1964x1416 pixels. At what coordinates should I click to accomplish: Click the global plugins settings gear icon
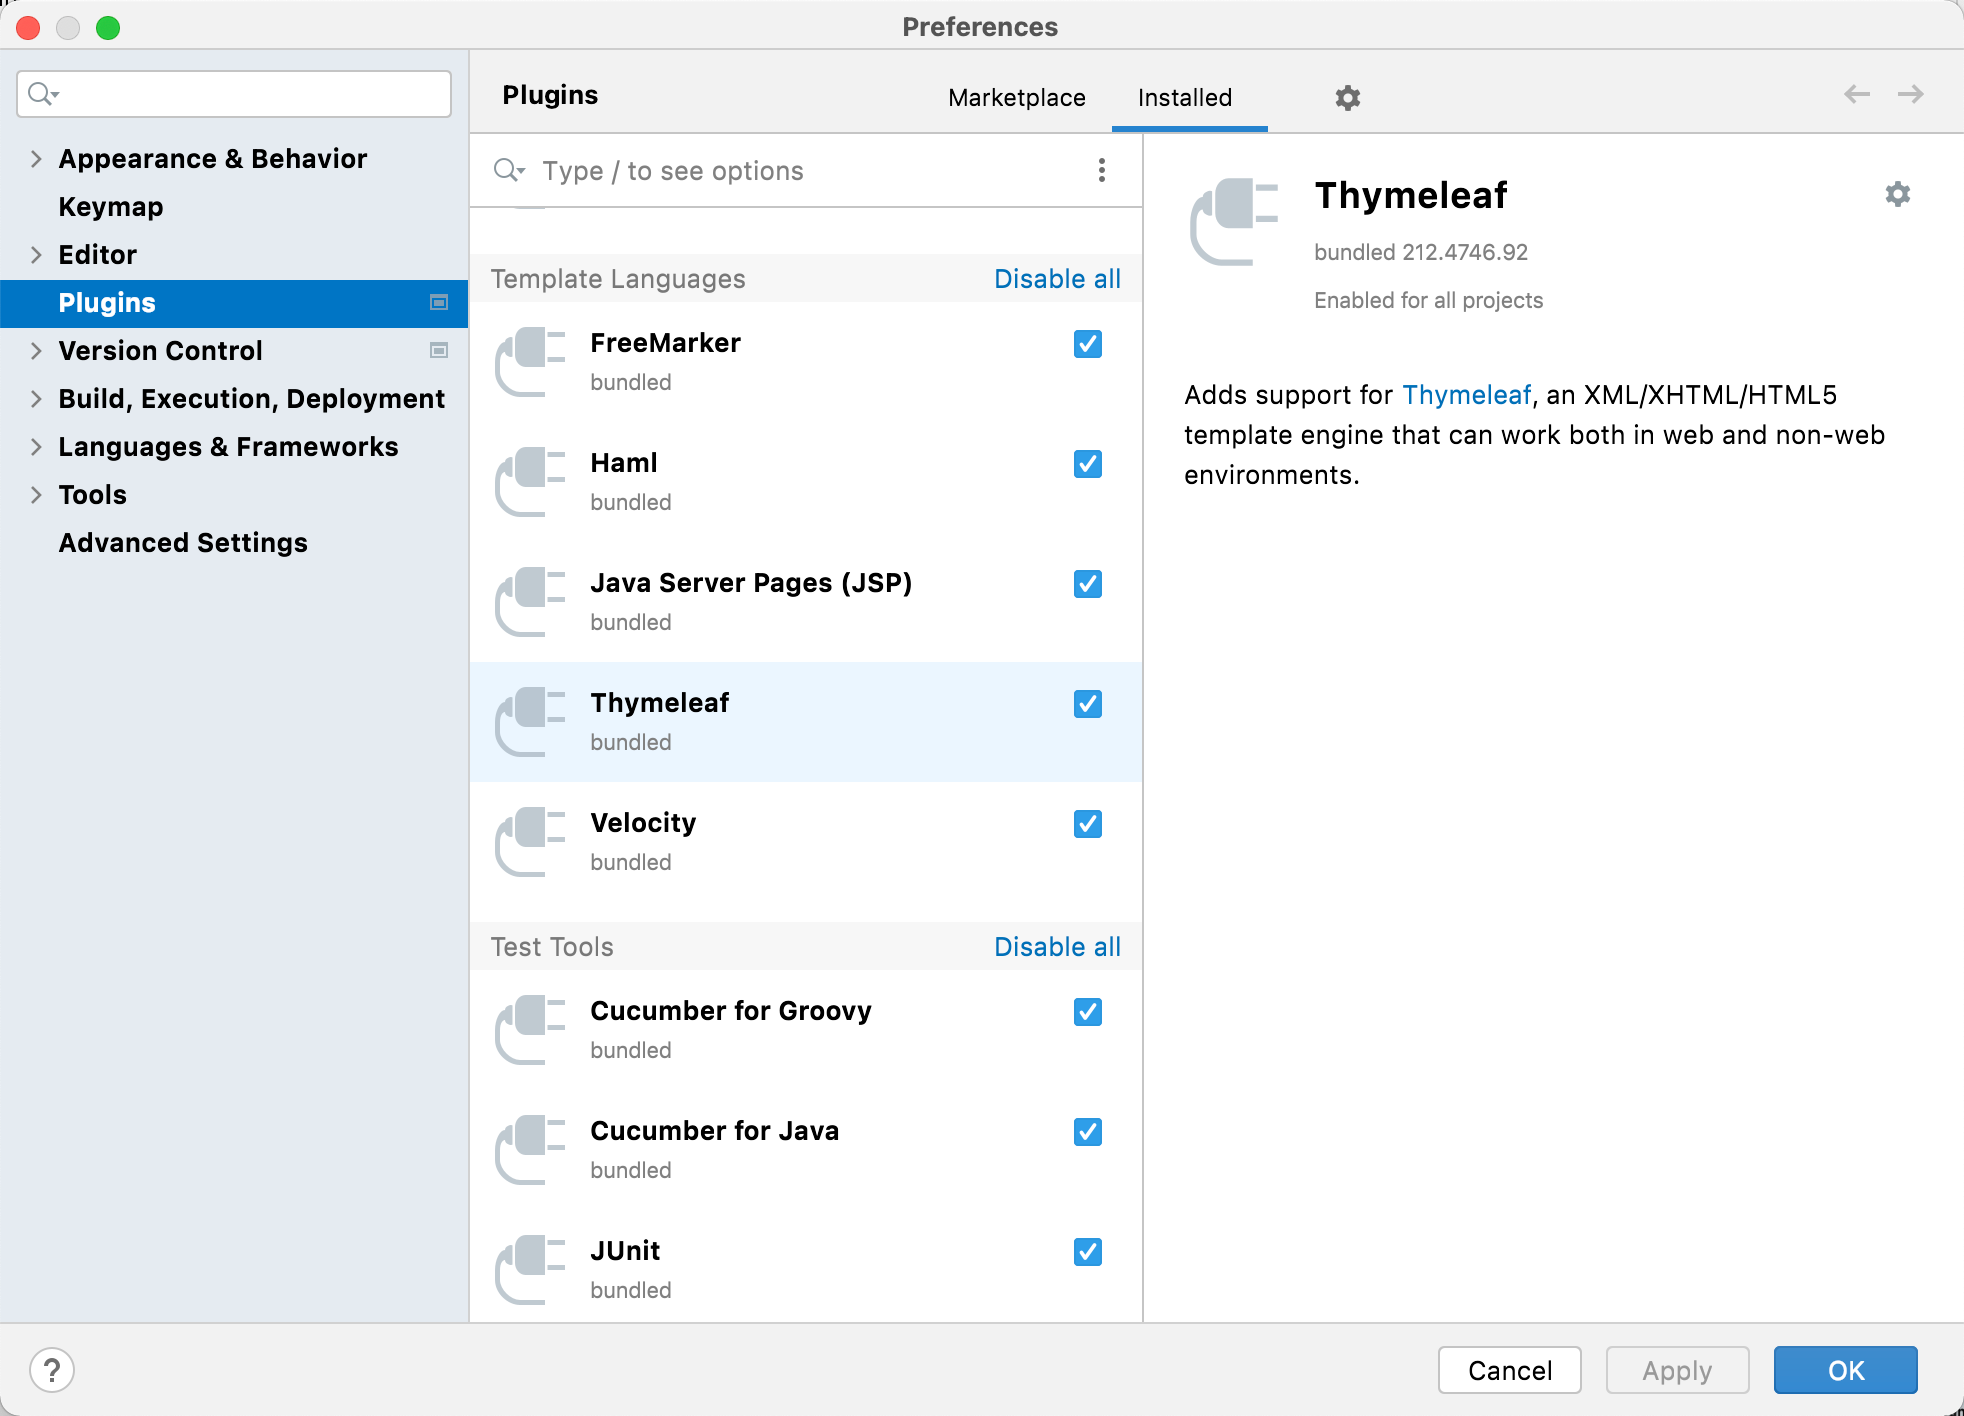(1348, 98)
